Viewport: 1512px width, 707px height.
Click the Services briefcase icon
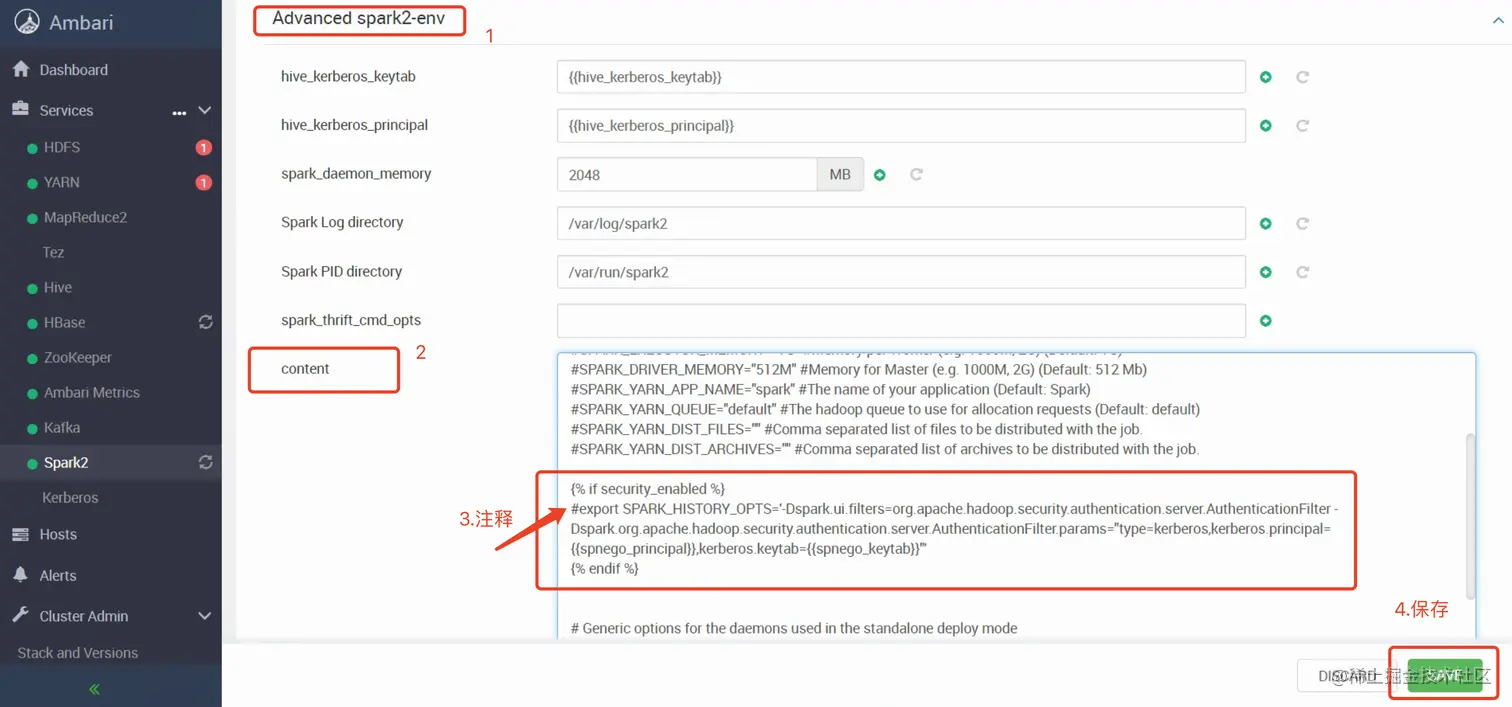pos(20,110)
